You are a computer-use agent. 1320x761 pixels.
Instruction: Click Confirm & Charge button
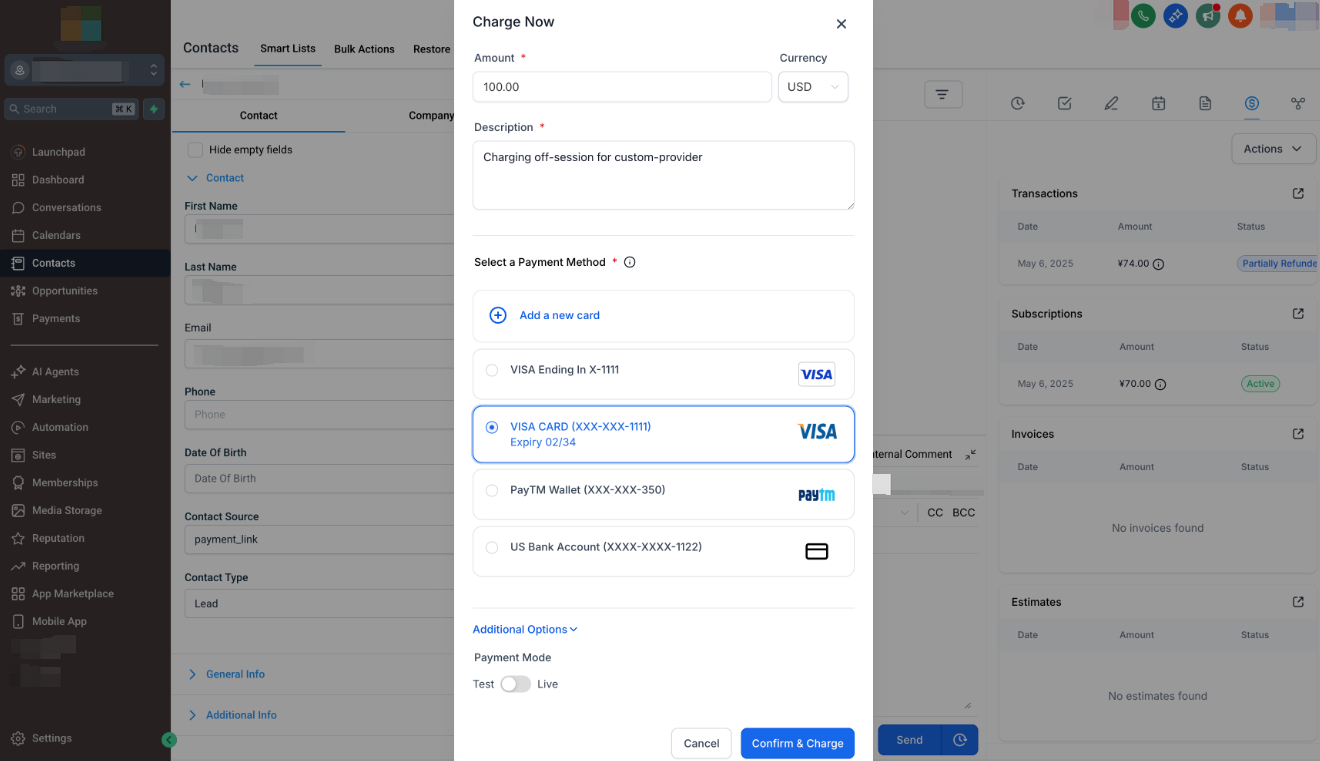pyautogui.click(x=797, y=743)
